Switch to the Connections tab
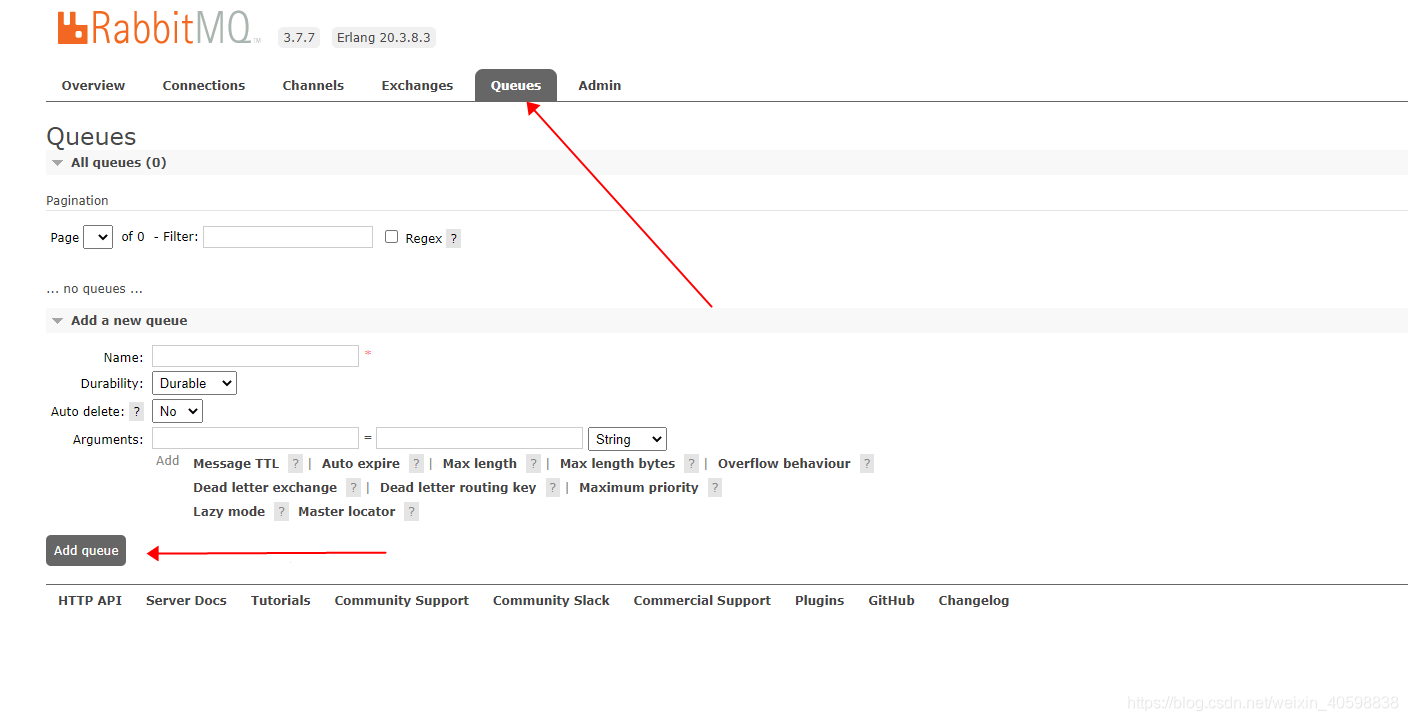This screenshot has height=721, width=1408. pyautogui.click(x=204, y=85)
